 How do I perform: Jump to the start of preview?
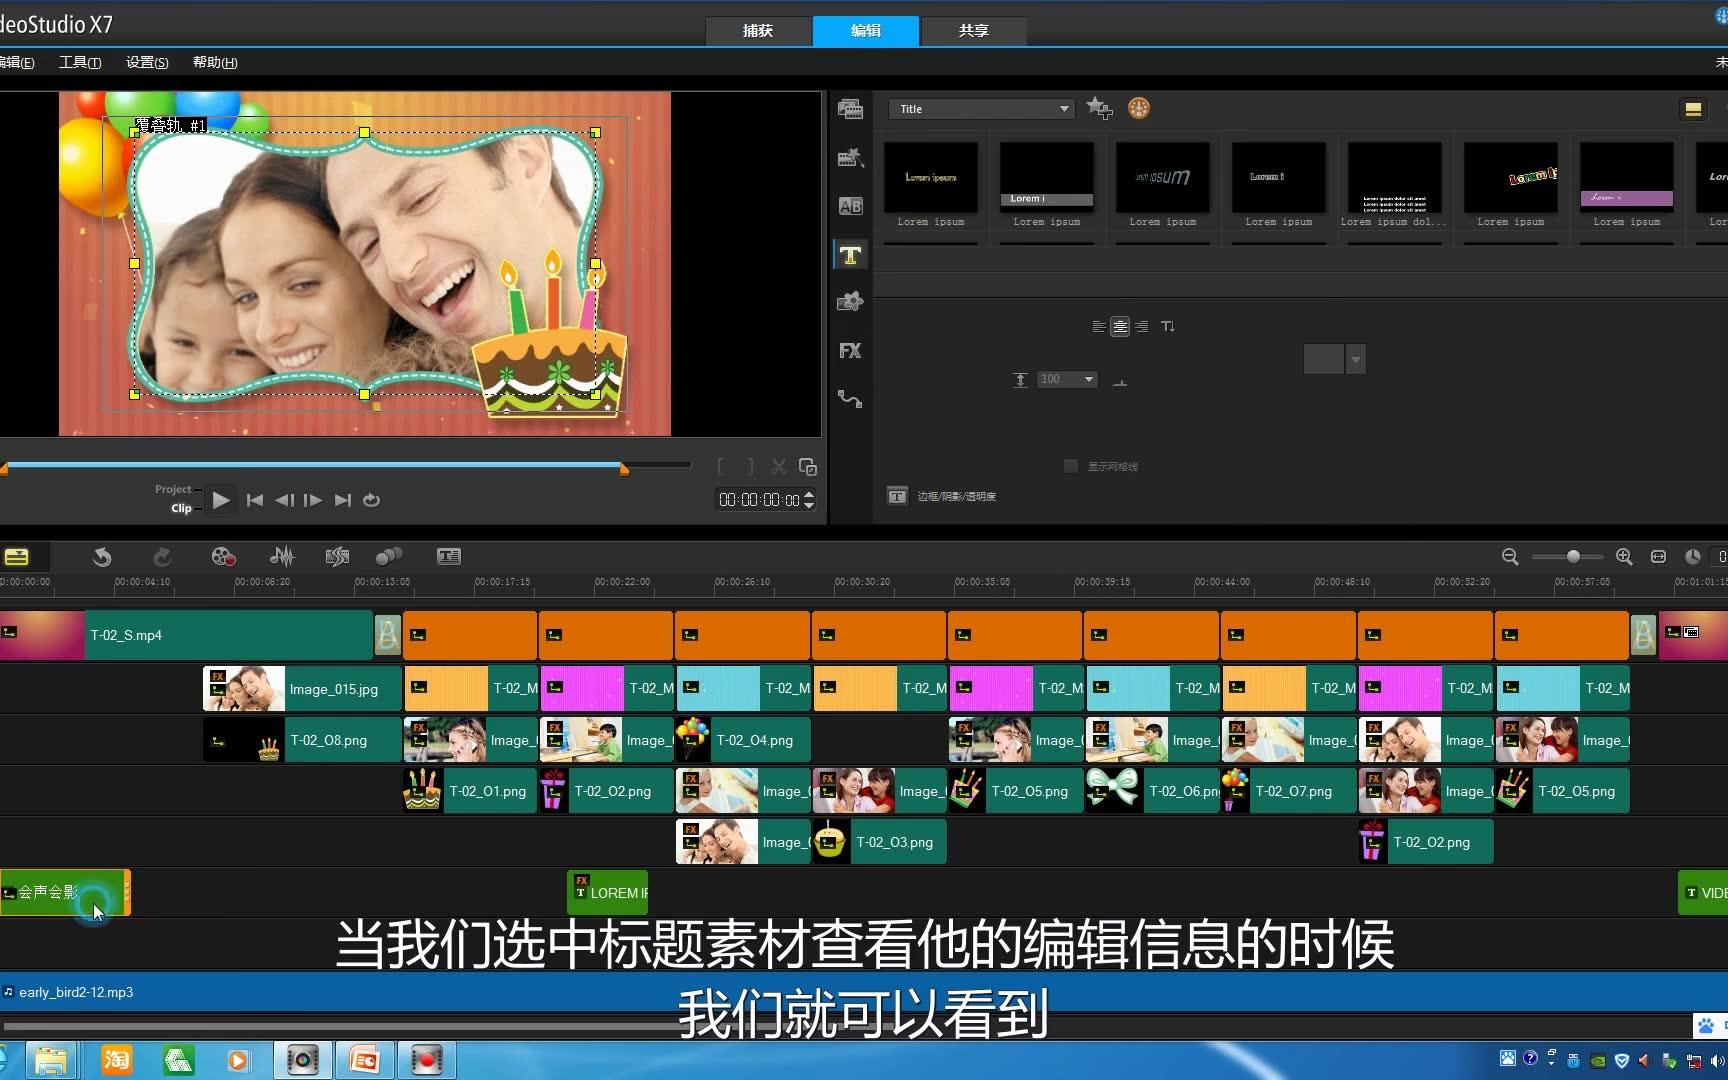click(x=255, y=500)
